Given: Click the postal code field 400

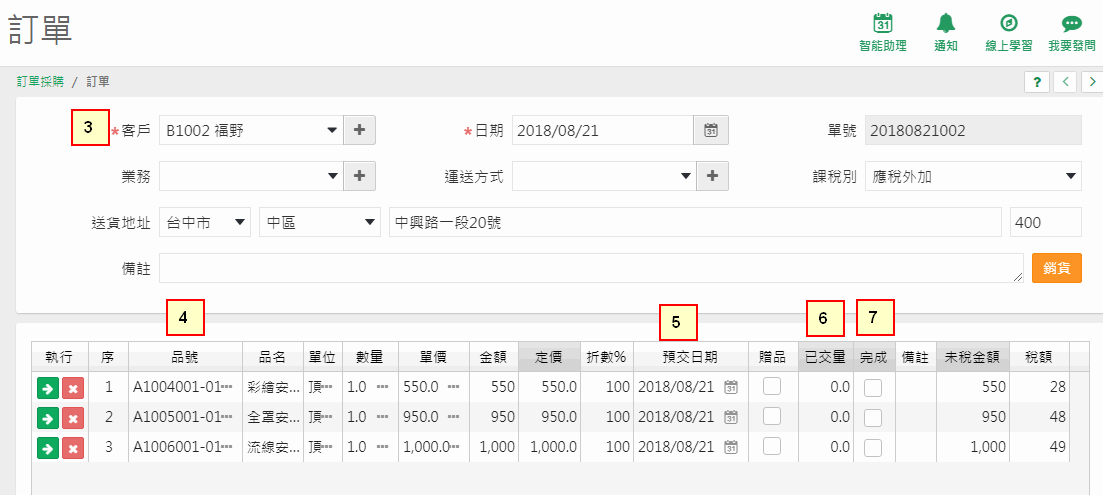Looking at the screenshot, I should click(x=1046, y=222).
